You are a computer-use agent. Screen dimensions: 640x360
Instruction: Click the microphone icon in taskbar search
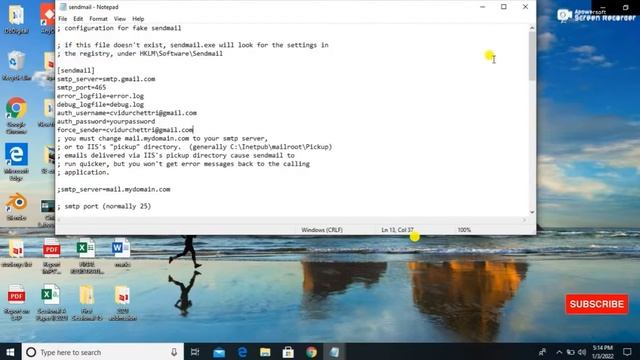coord(174,352)
